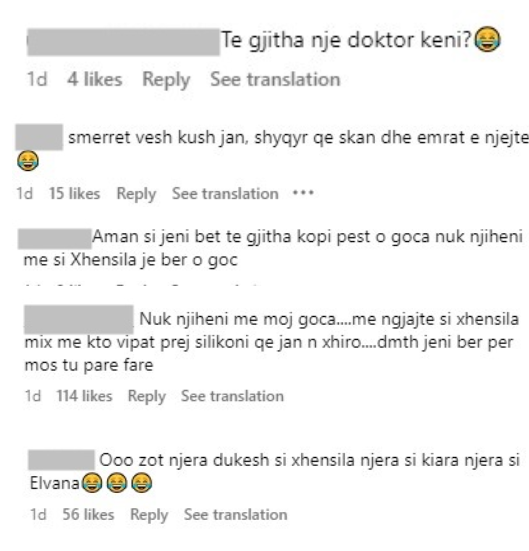
Task: Open the 114 likes list
Action: 84,396
